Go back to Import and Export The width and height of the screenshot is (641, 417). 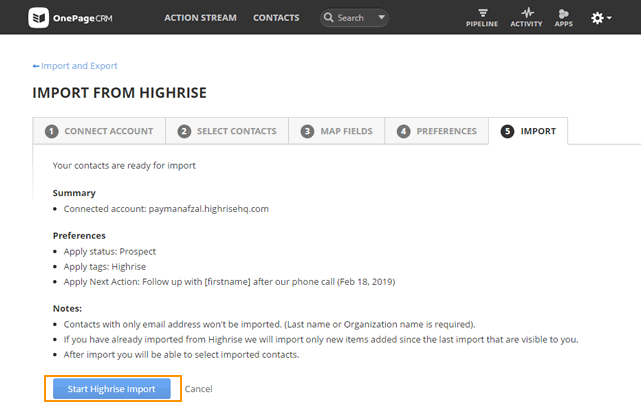click(x=75, y=66)
